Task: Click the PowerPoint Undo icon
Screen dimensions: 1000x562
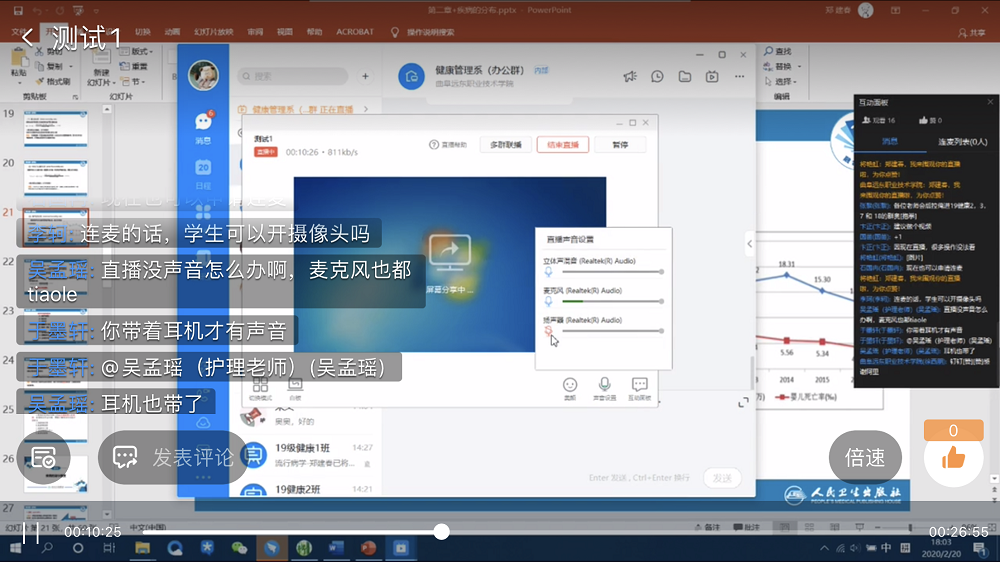Action: 37,10
